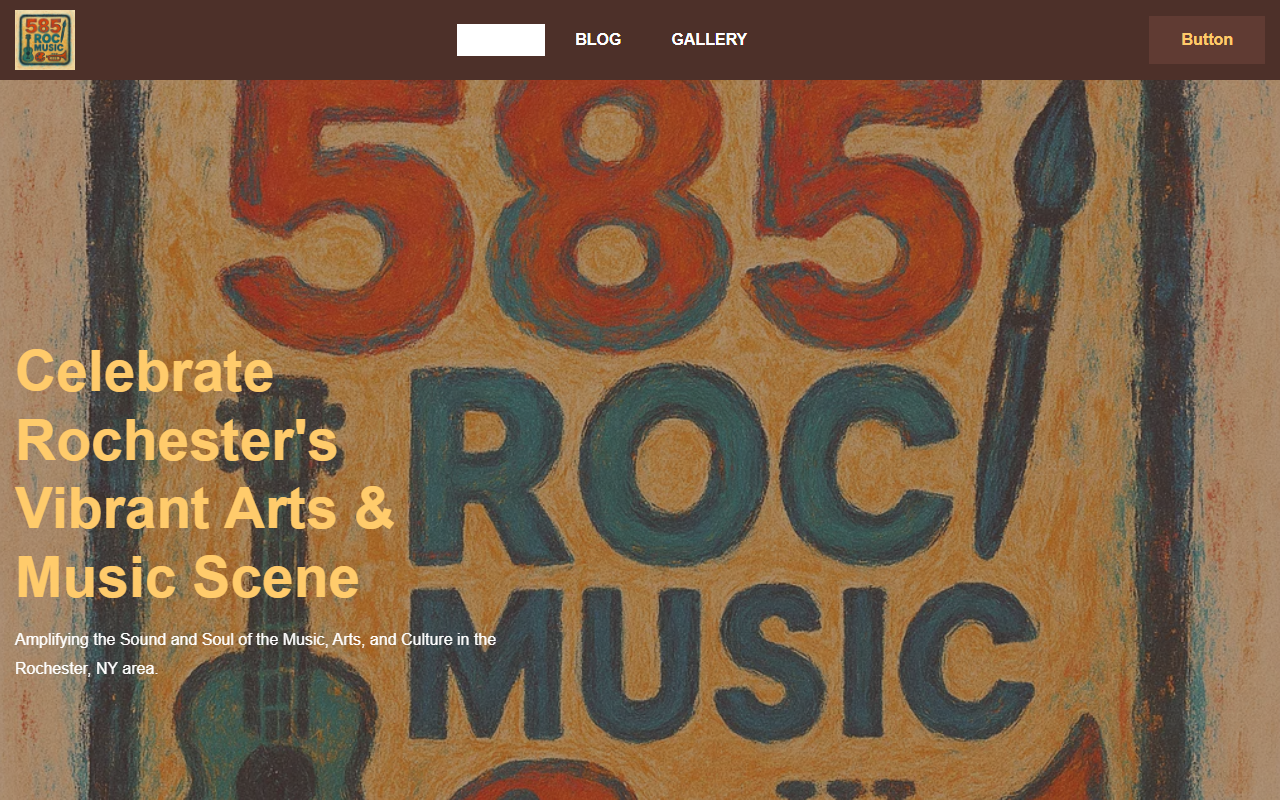The width and height of the screenshot is (1280, 800).
Task: Select the white highlighted nav item before BLOG
Action: (x=501, y=40)
